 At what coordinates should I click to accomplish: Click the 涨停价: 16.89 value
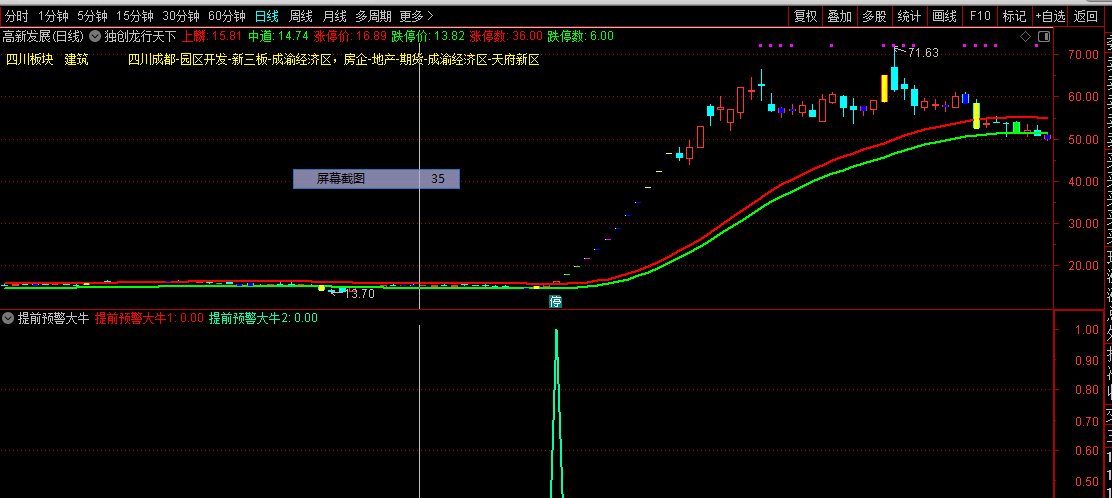tap(350, 36)
